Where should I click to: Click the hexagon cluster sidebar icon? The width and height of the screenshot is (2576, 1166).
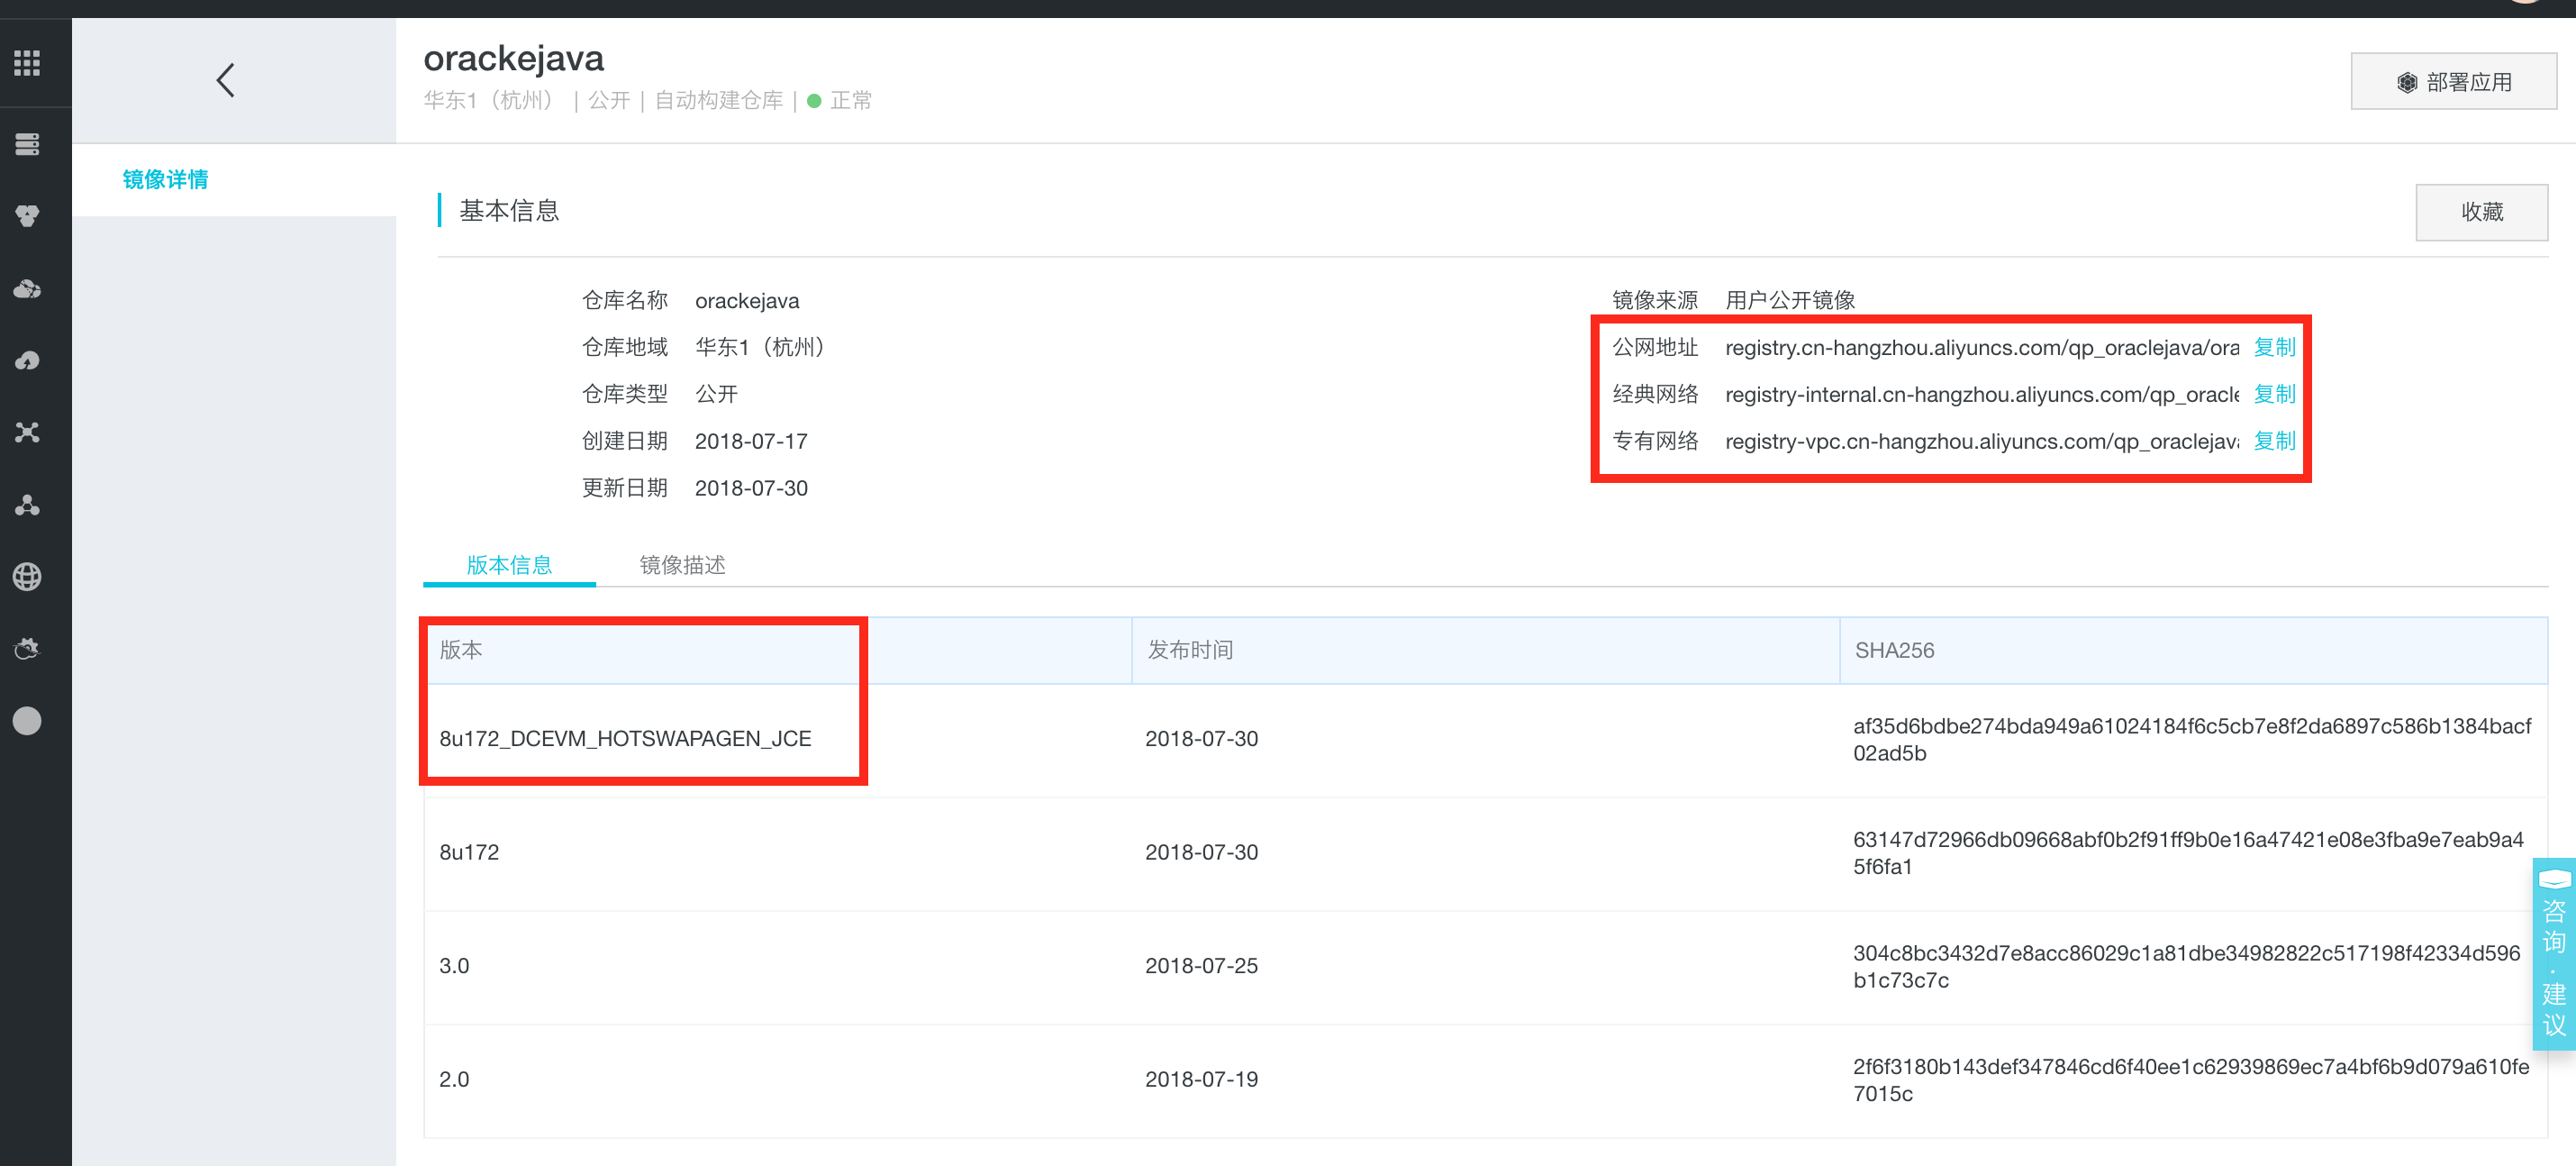point(27,216)
